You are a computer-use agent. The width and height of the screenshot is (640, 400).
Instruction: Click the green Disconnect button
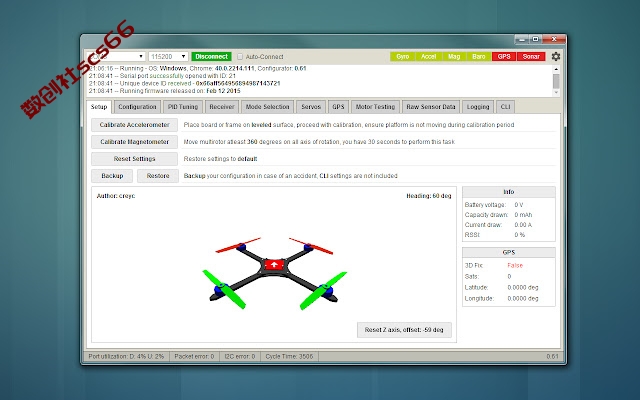click(211, 56)
